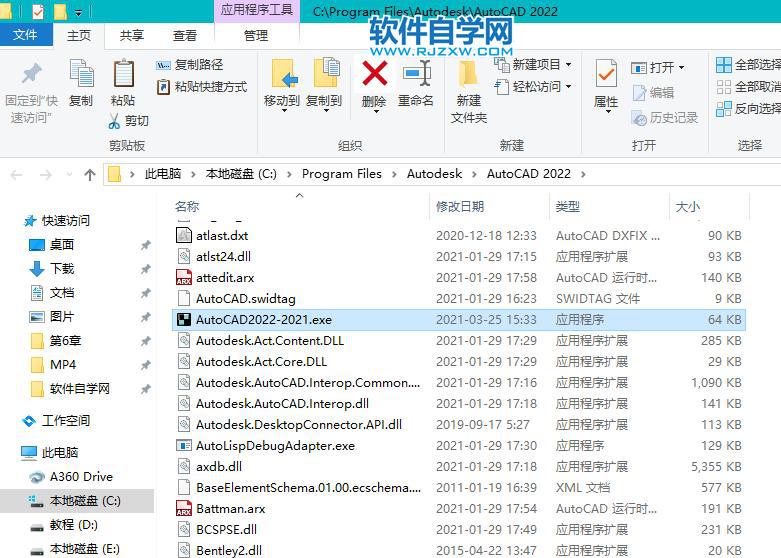
Task: Click the Back navigation arrow
Action: point(16,175)
